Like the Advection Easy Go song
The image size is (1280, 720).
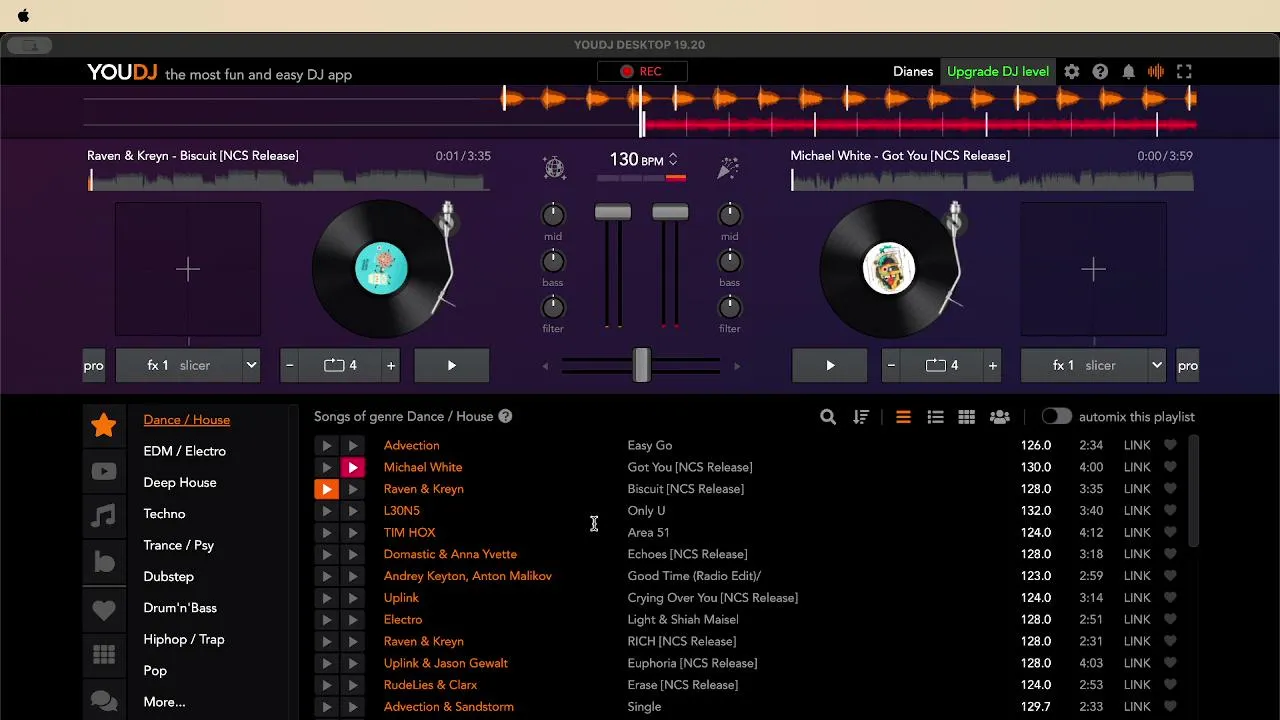point(1170,445)
